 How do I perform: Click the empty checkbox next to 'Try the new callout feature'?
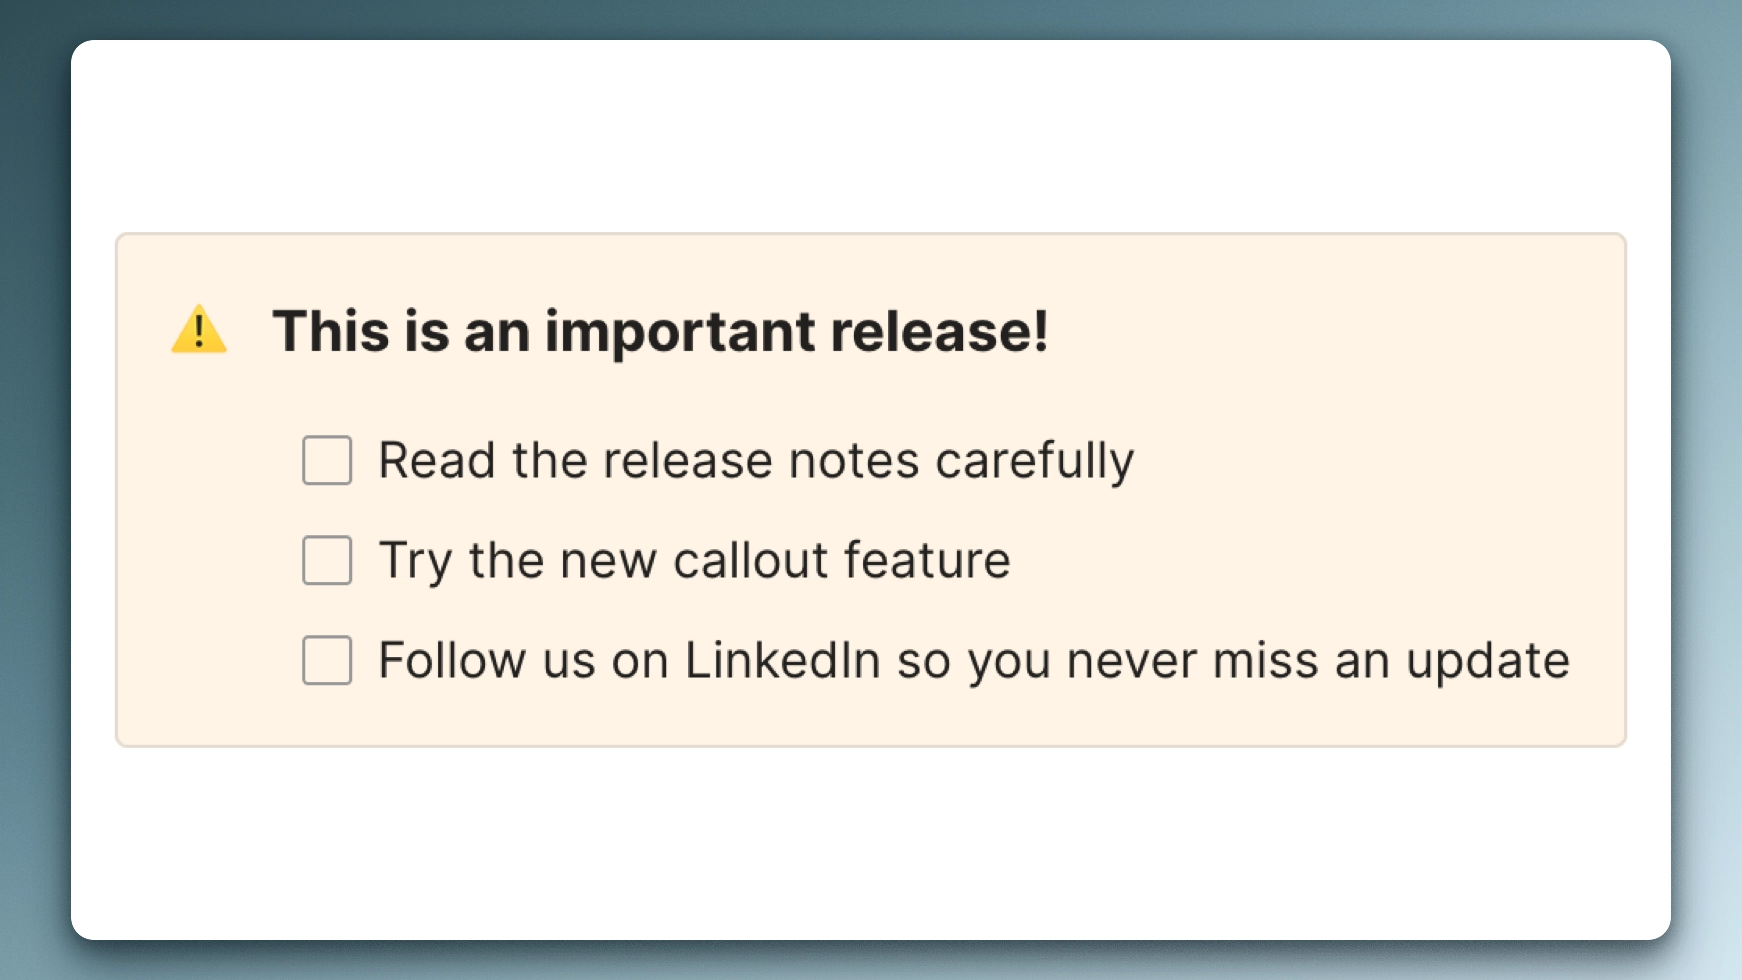325,560
